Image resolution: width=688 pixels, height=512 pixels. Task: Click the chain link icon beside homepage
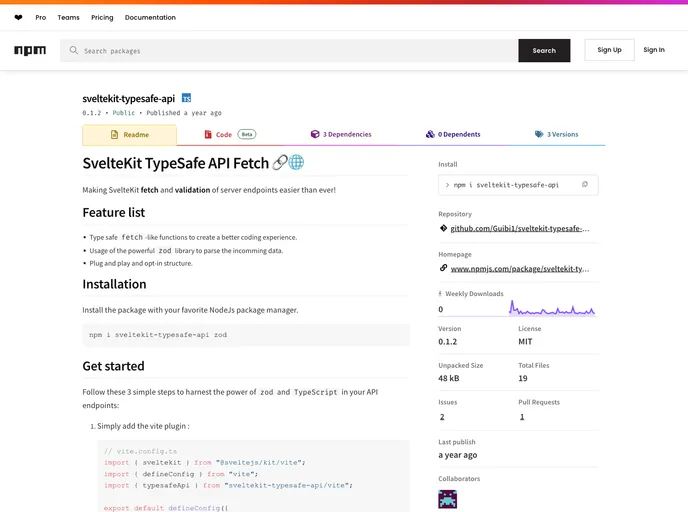443,268
